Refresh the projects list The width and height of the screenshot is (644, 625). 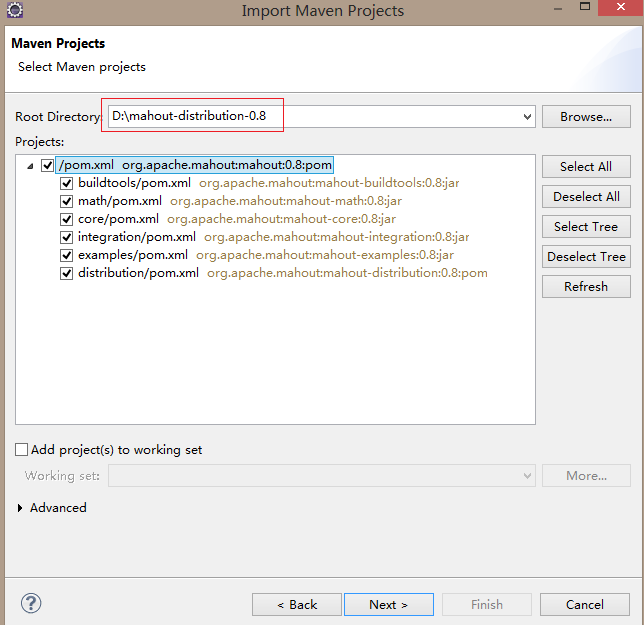pyautogui.click(x=586, y=287)
